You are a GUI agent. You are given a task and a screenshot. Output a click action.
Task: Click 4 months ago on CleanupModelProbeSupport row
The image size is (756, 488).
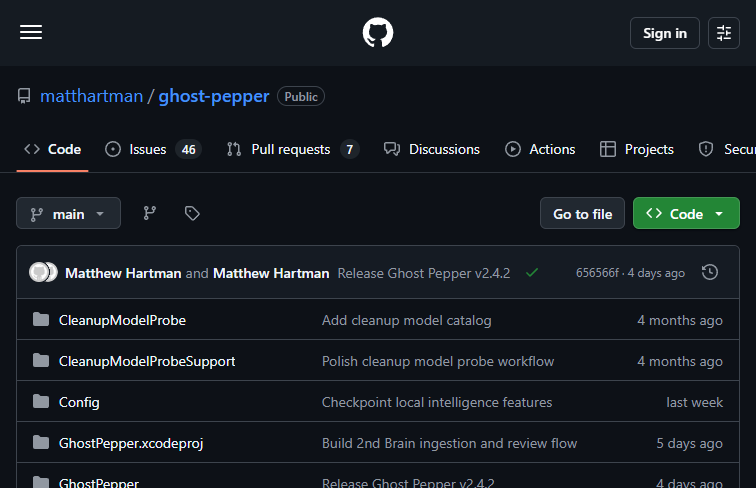click(x=680, y=361)
